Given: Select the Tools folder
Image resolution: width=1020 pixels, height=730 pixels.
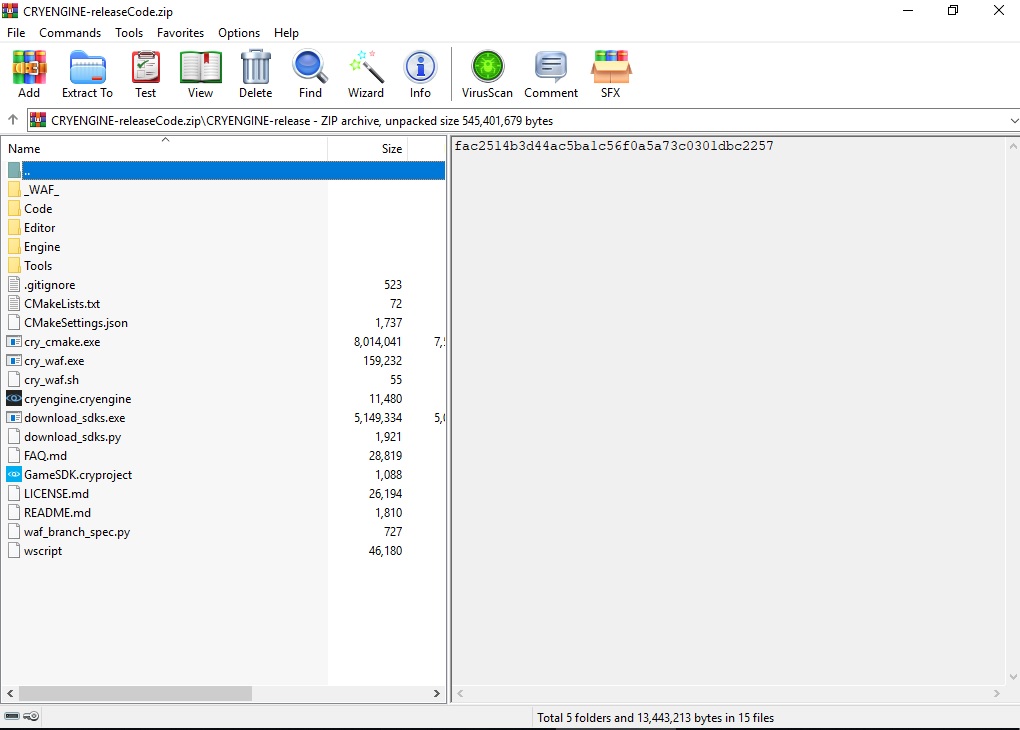Looking at the screenshot, I should pos(38,265).
